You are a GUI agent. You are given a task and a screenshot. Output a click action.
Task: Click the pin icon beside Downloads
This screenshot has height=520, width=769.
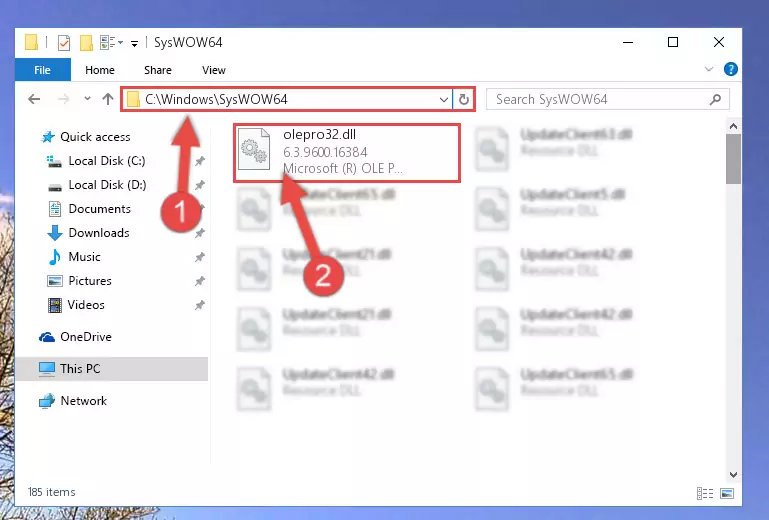click(x=200, y=233)
